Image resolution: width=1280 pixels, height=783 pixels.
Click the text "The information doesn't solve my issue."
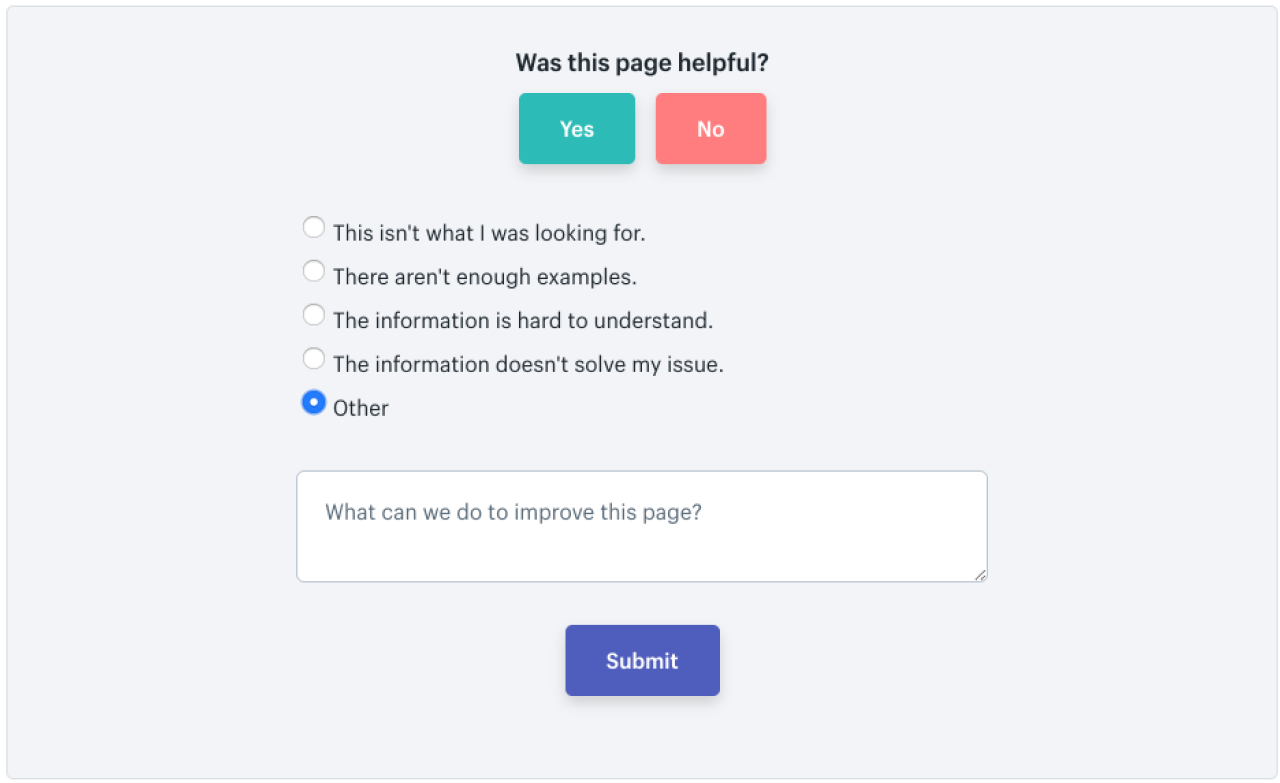pyautogui.click(x=528, y=365)
